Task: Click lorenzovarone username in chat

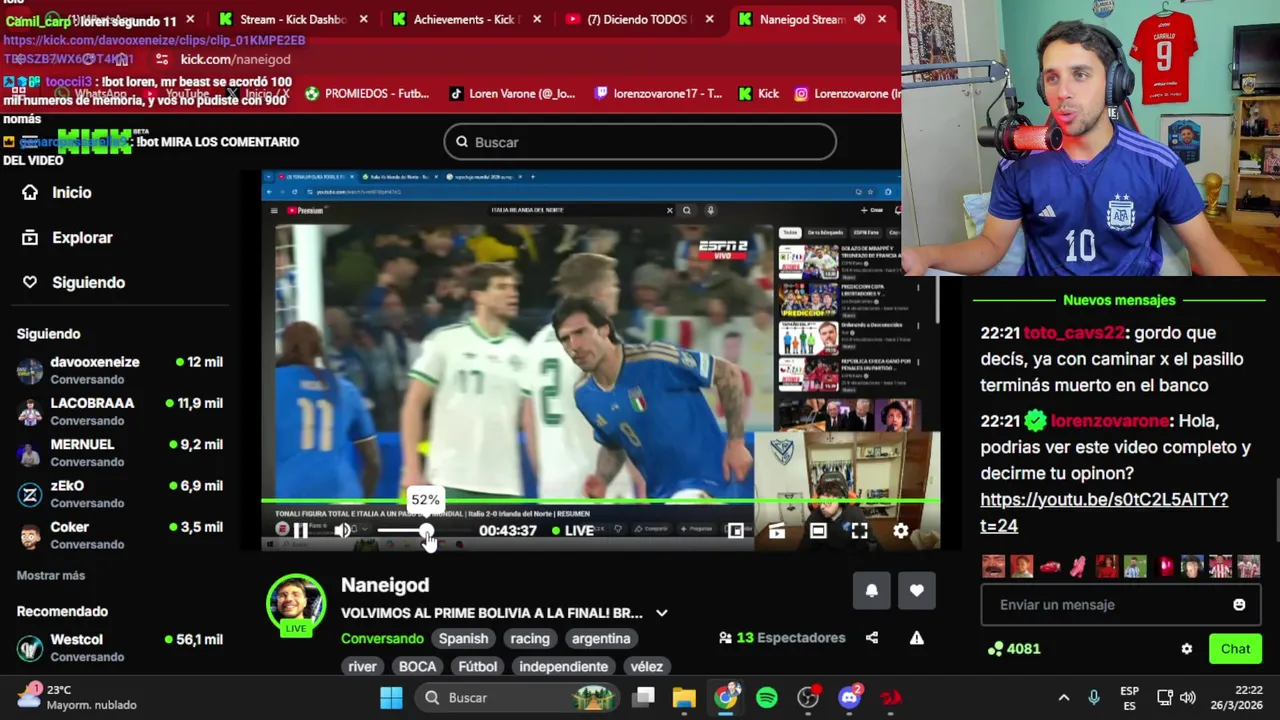Action: (1110, 421)
